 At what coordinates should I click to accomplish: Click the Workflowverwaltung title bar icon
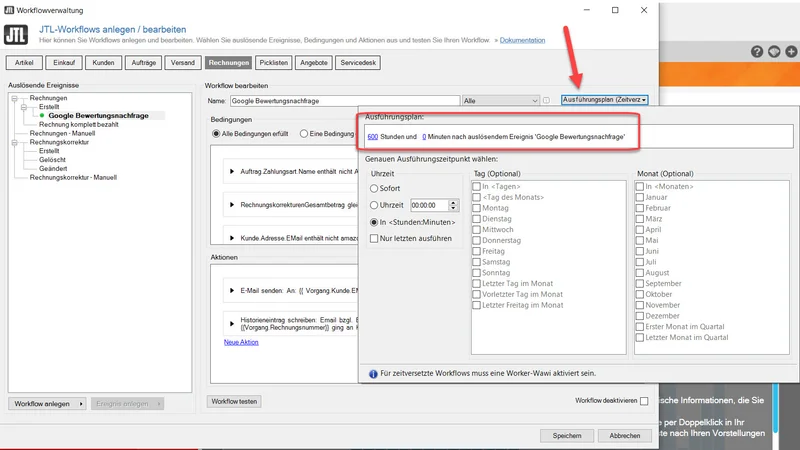point(9,10)
